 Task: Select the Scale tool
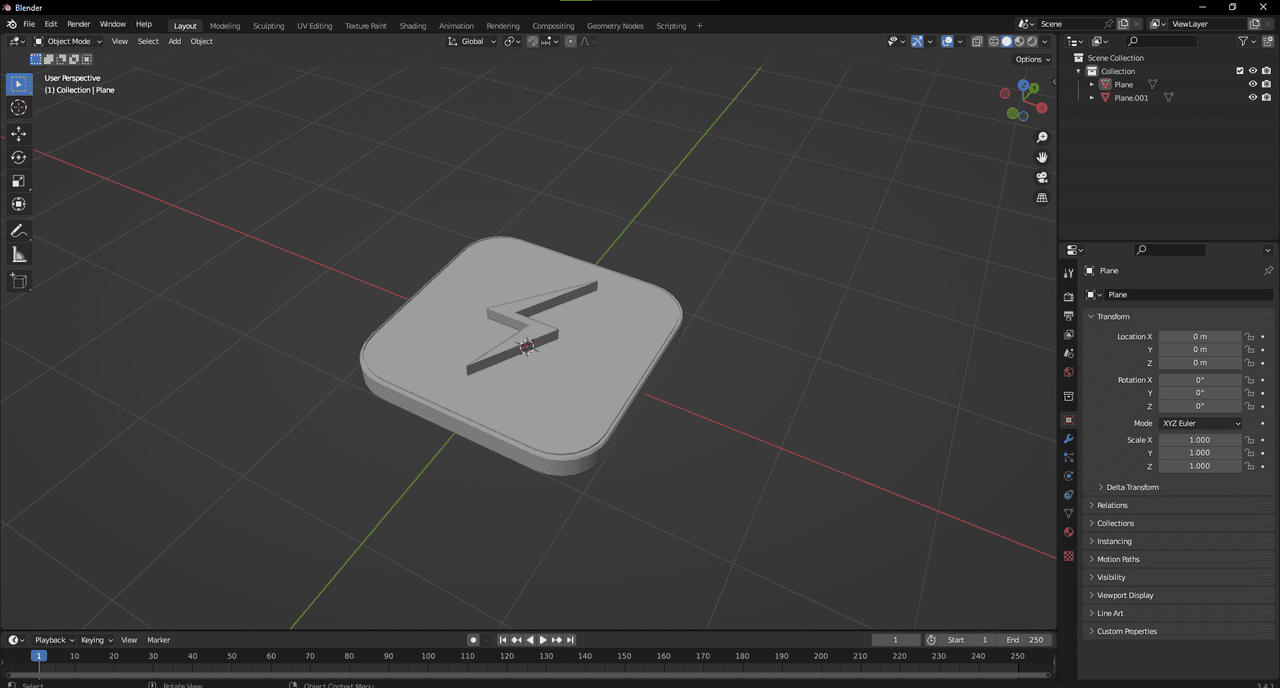tap(19, 181)
